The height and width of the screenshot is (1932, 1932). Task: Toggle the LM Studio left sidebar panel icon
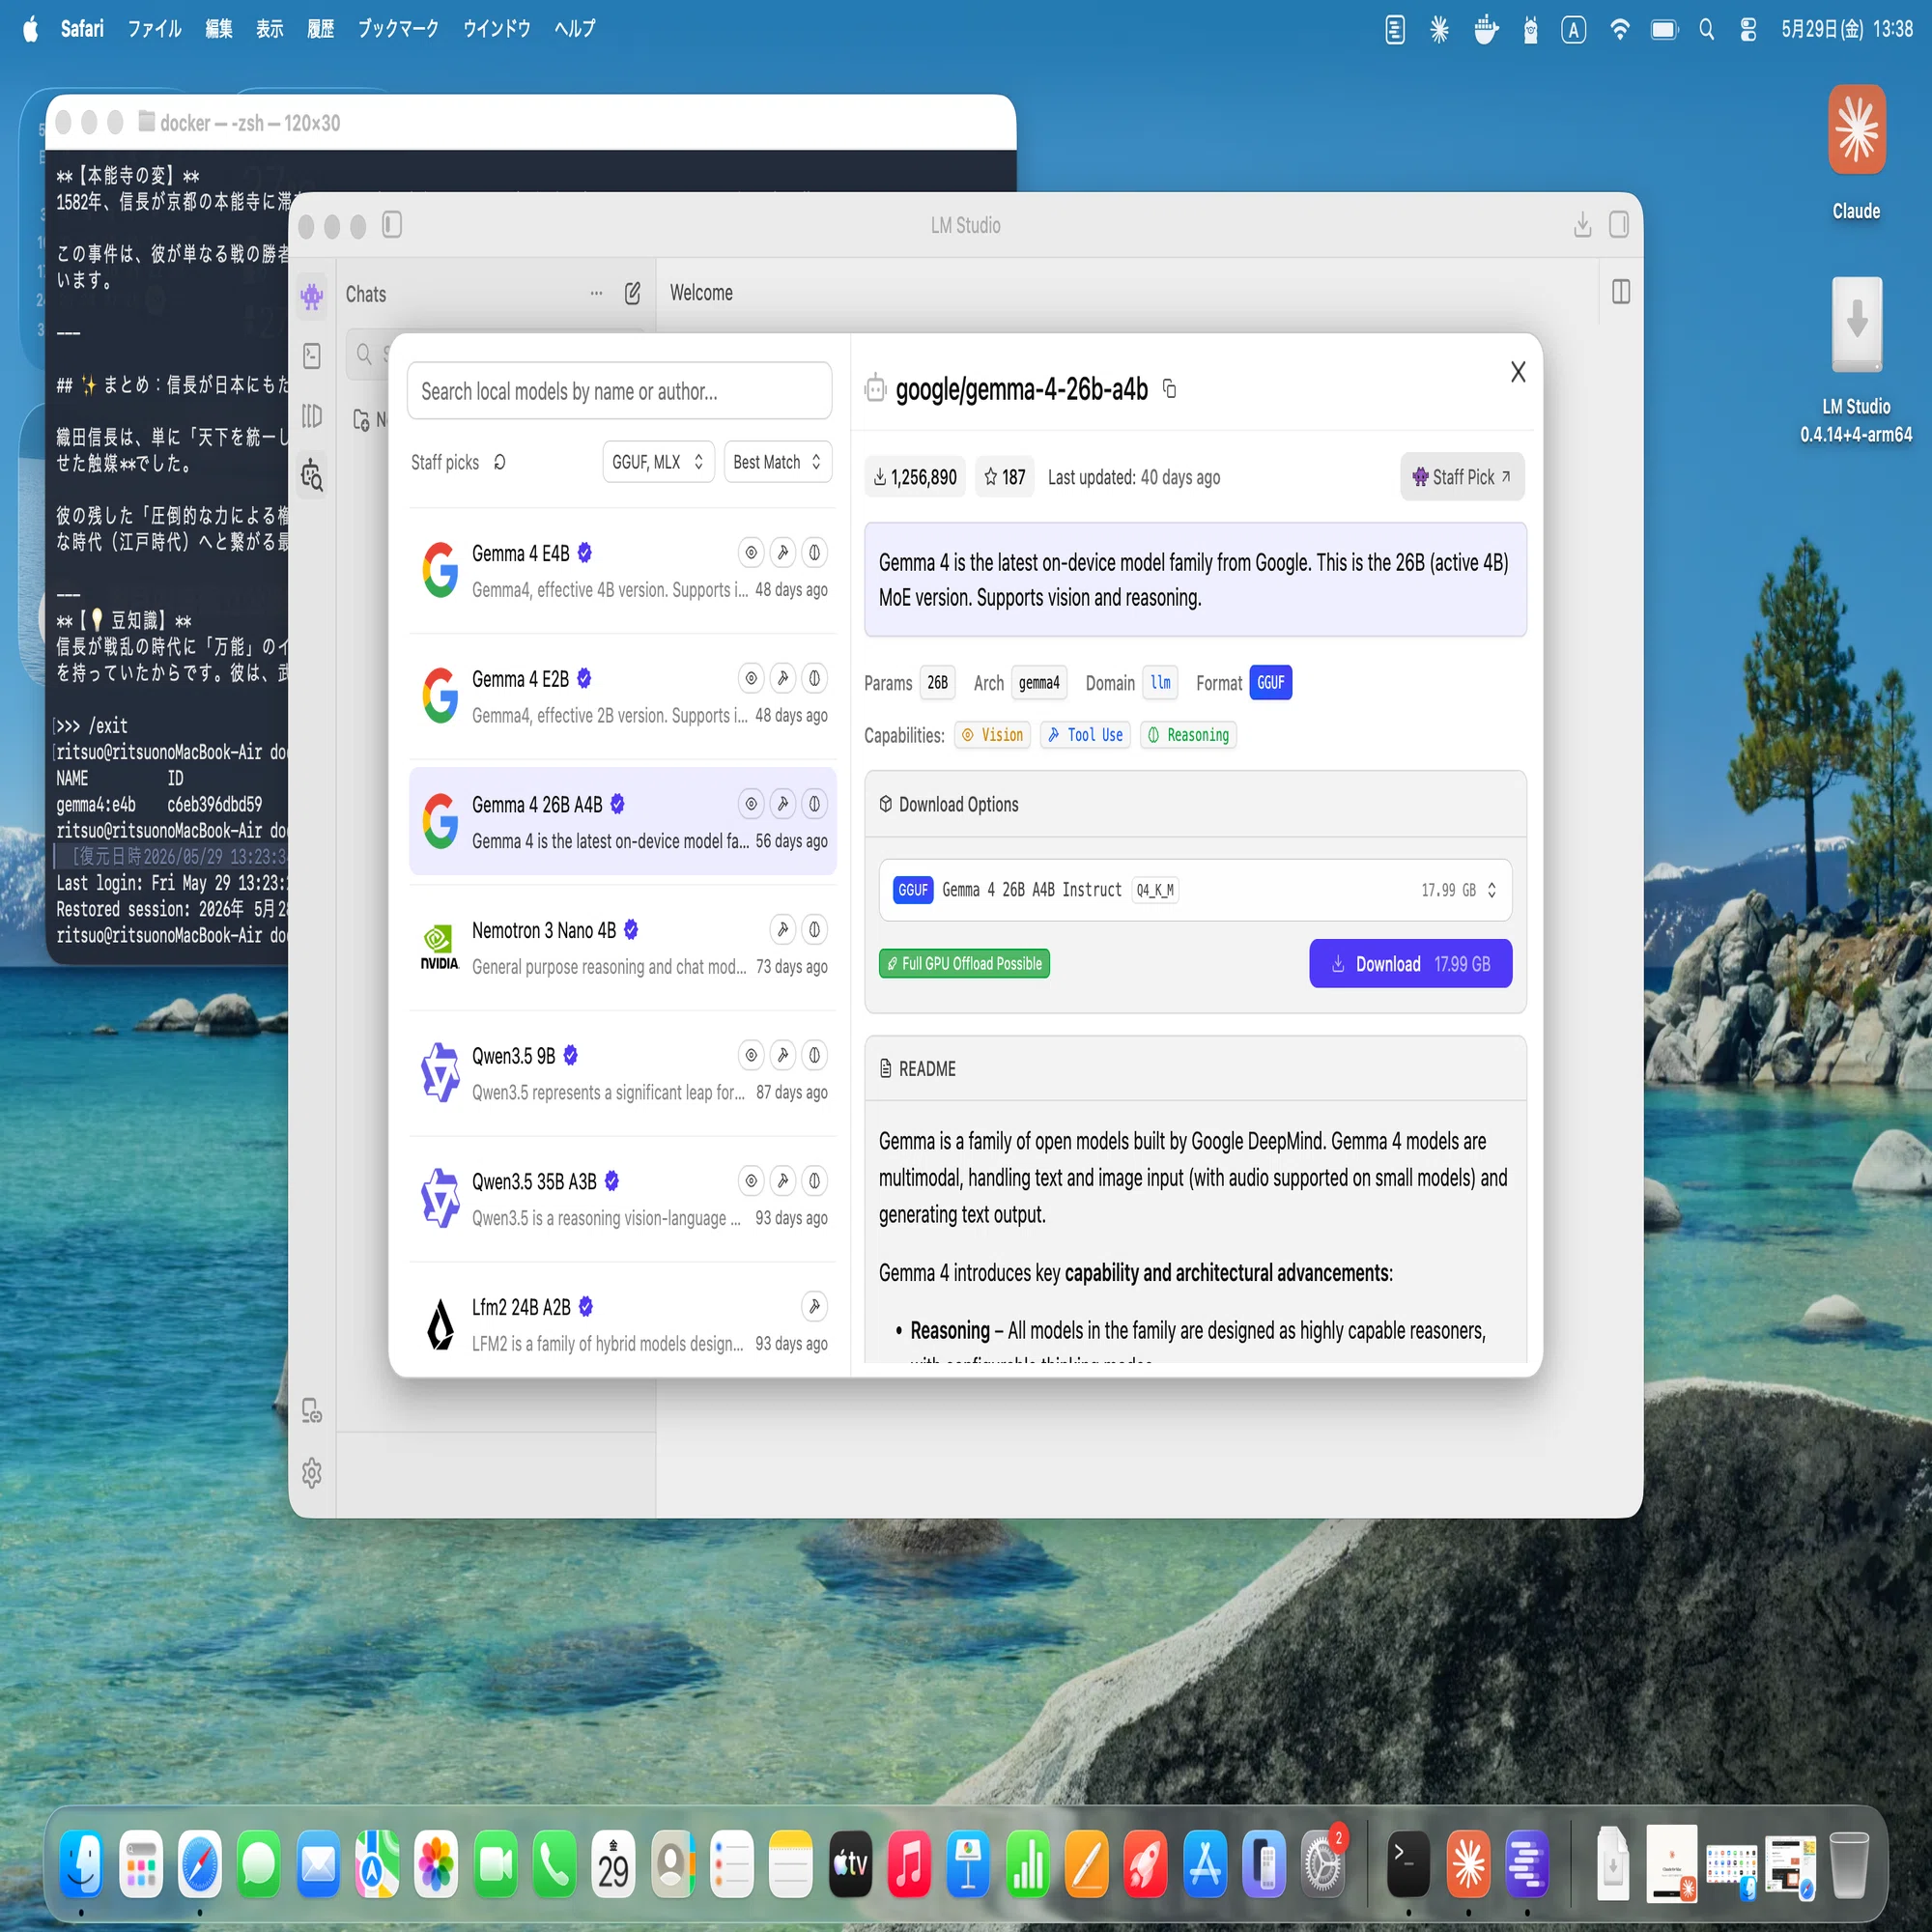392,225
